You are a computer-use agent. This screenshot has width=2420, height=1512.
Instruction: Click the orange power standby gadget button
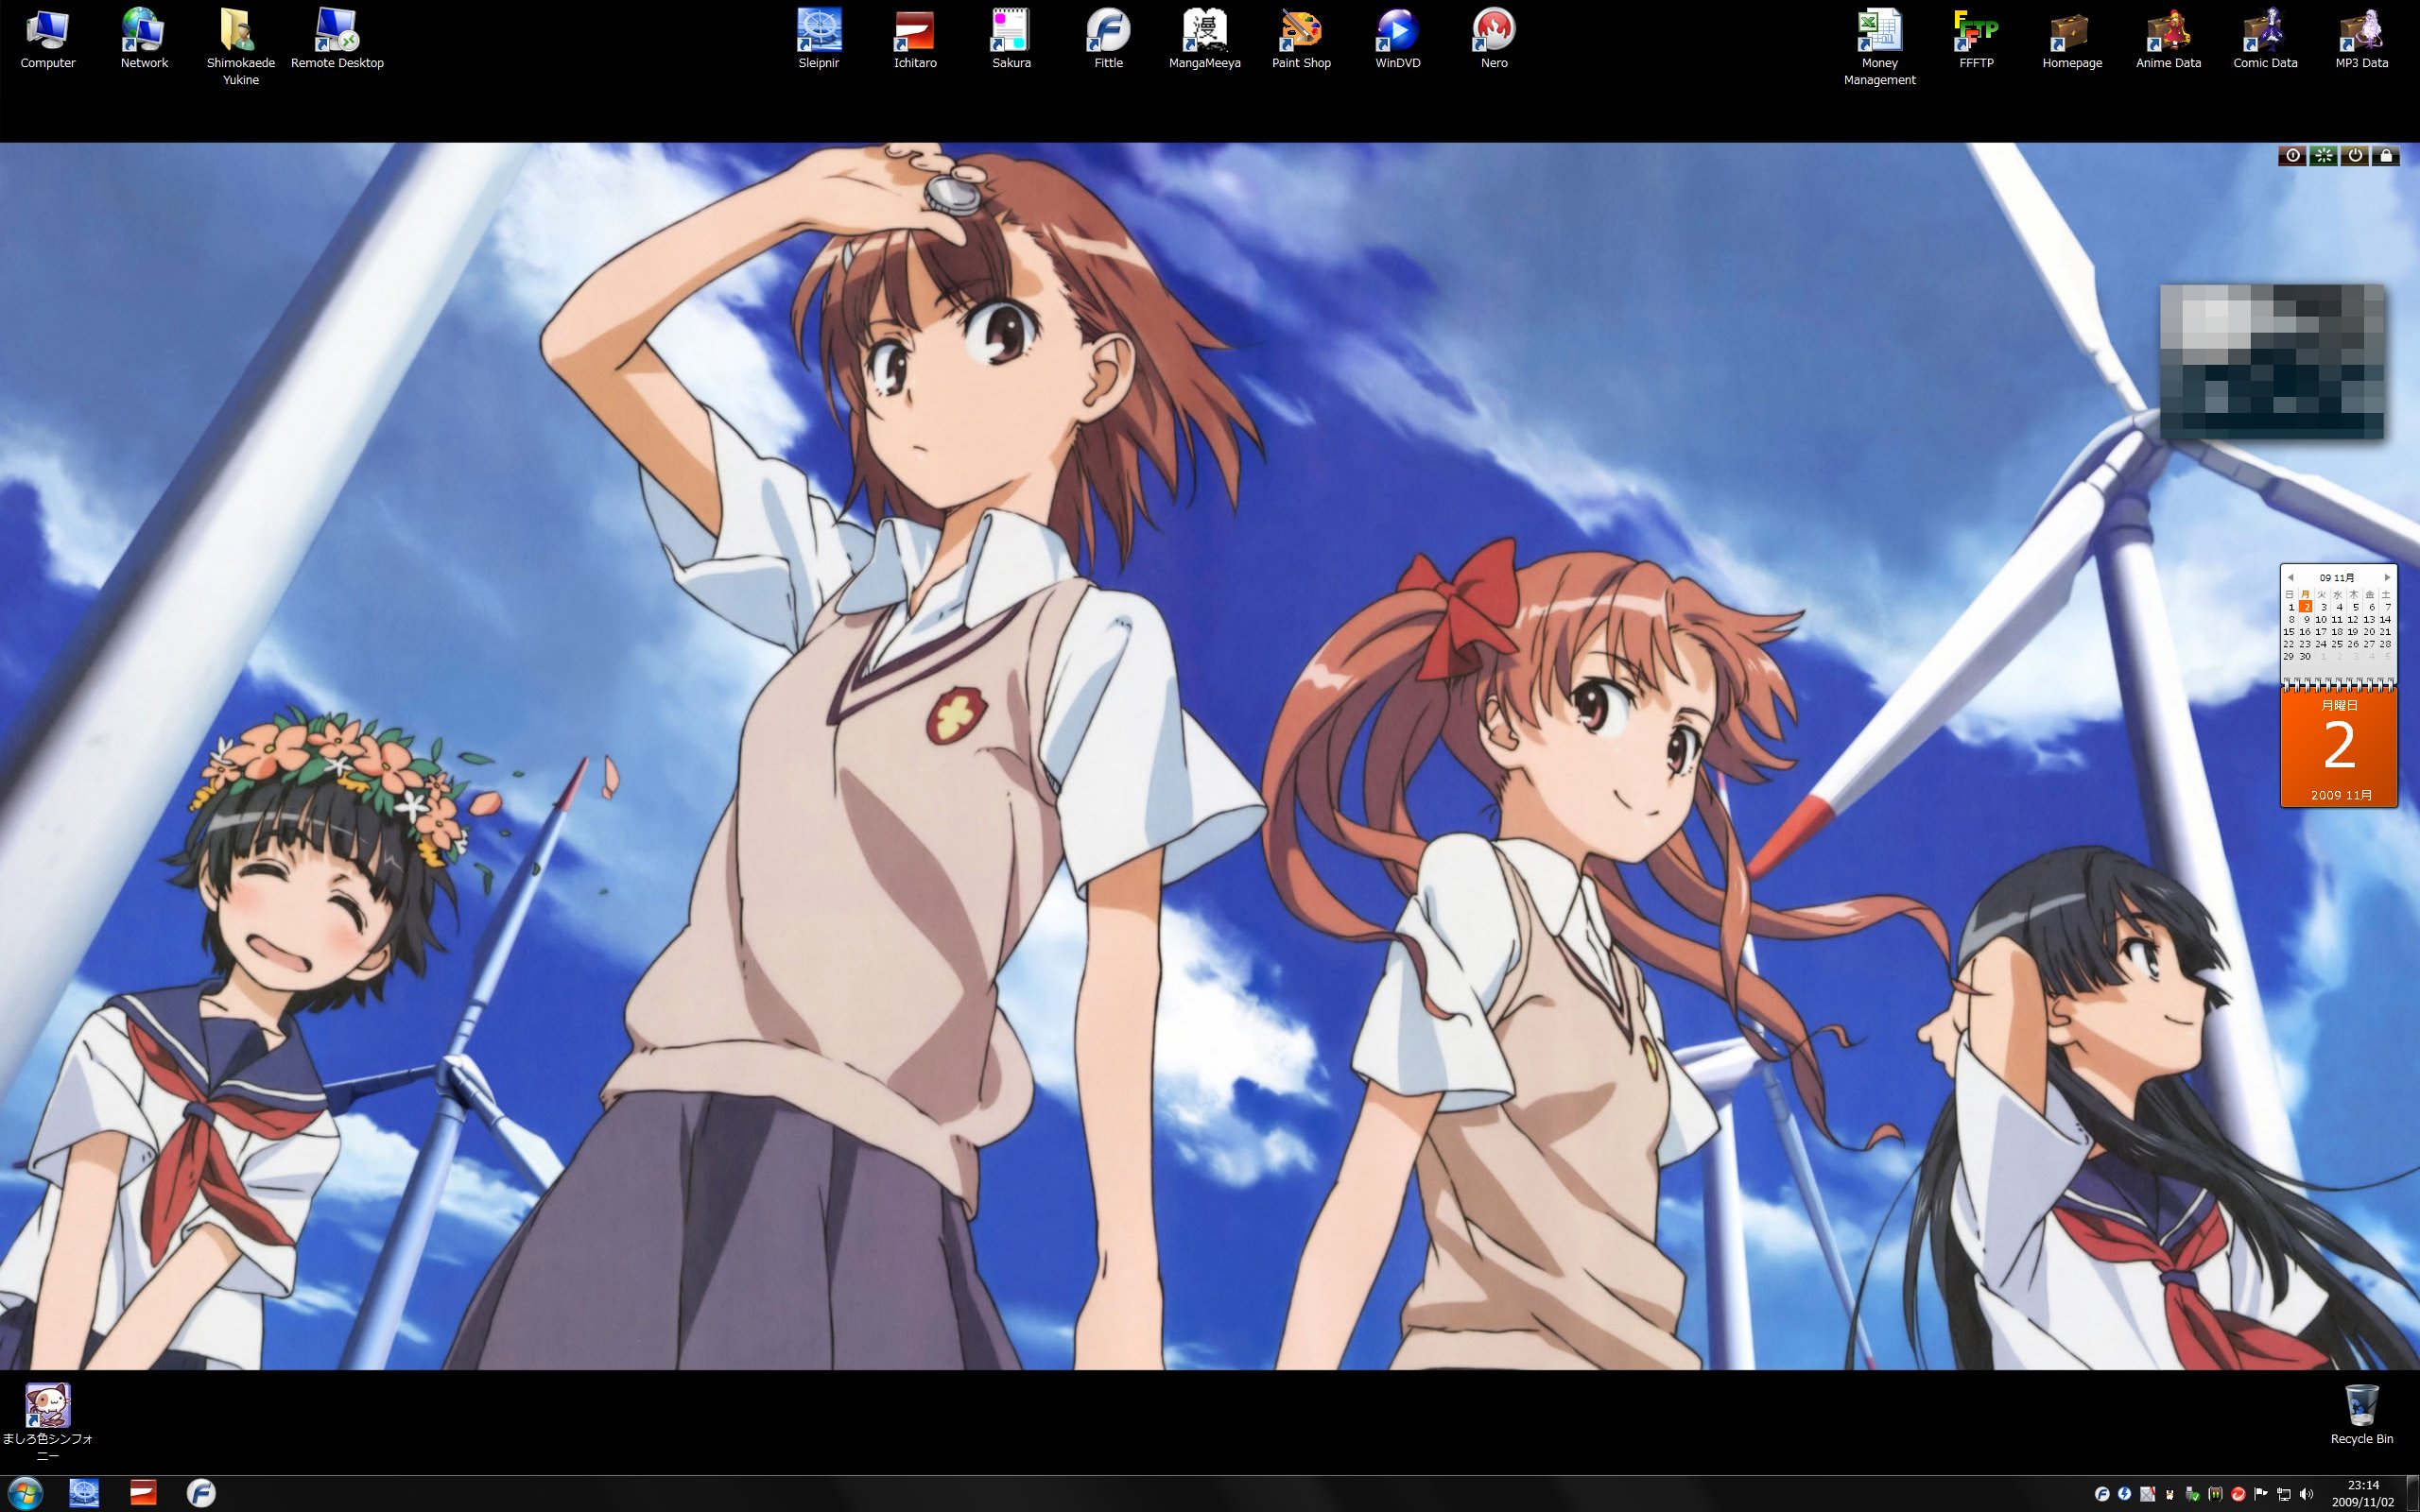click(x=2355, y=155)
